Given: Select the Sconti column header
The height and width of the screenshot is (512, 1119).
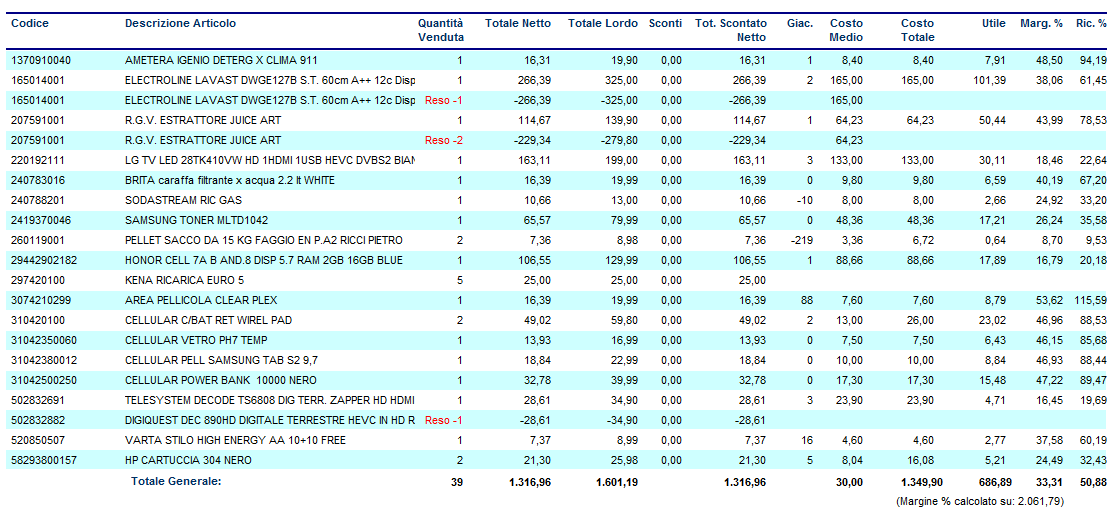Looking at the screenshot, I should 665,24.
